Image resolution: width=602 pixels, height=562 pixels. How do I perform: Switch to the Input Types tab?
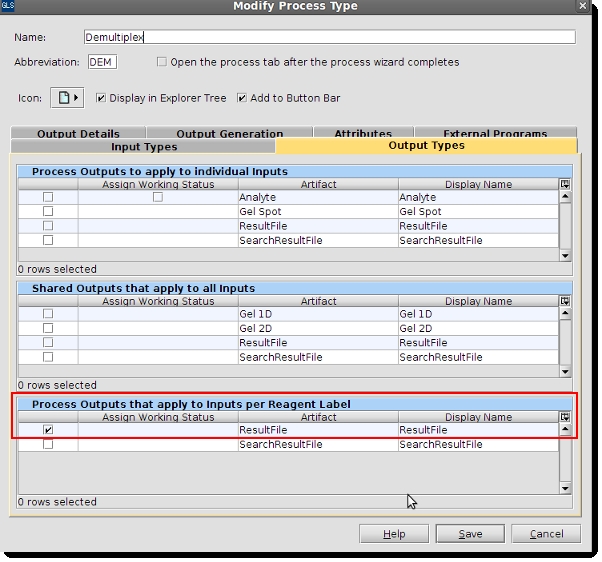pos(144,146)
